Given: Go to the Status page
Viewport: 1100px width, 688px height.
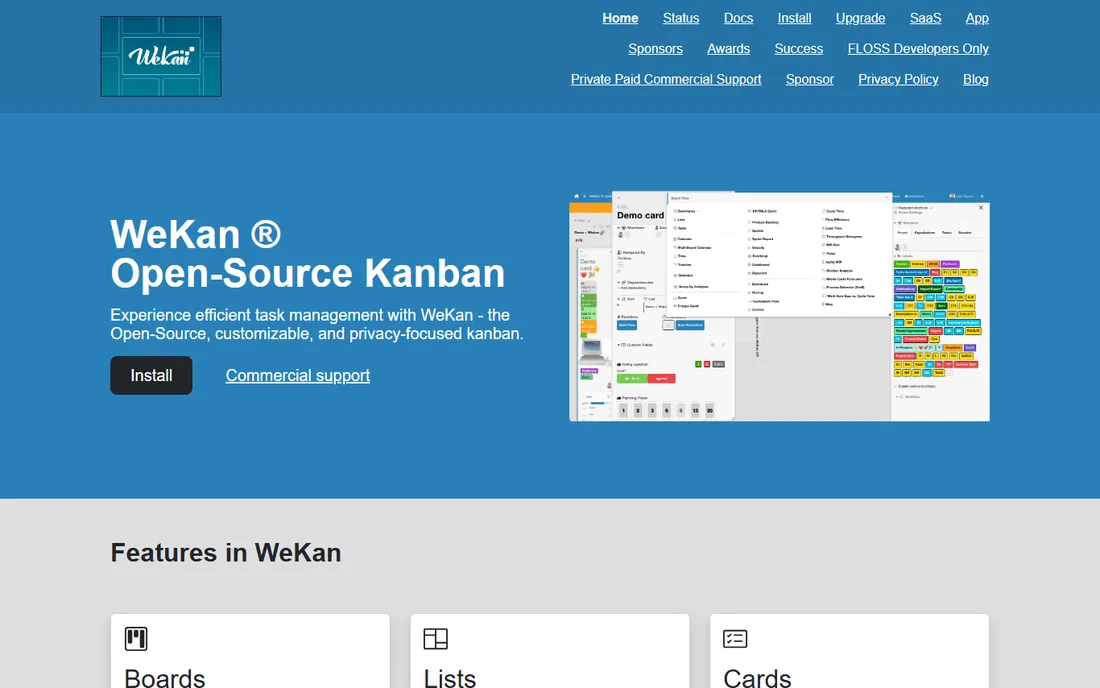Looking at the screenshot, I should tap(680, 18).
